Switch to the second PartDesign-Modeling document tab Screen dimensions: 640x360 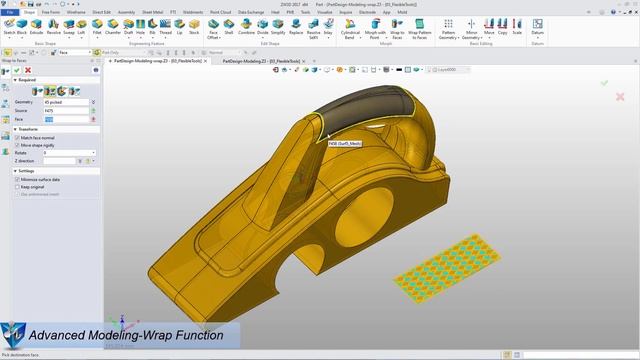click(x=261, y=61)
